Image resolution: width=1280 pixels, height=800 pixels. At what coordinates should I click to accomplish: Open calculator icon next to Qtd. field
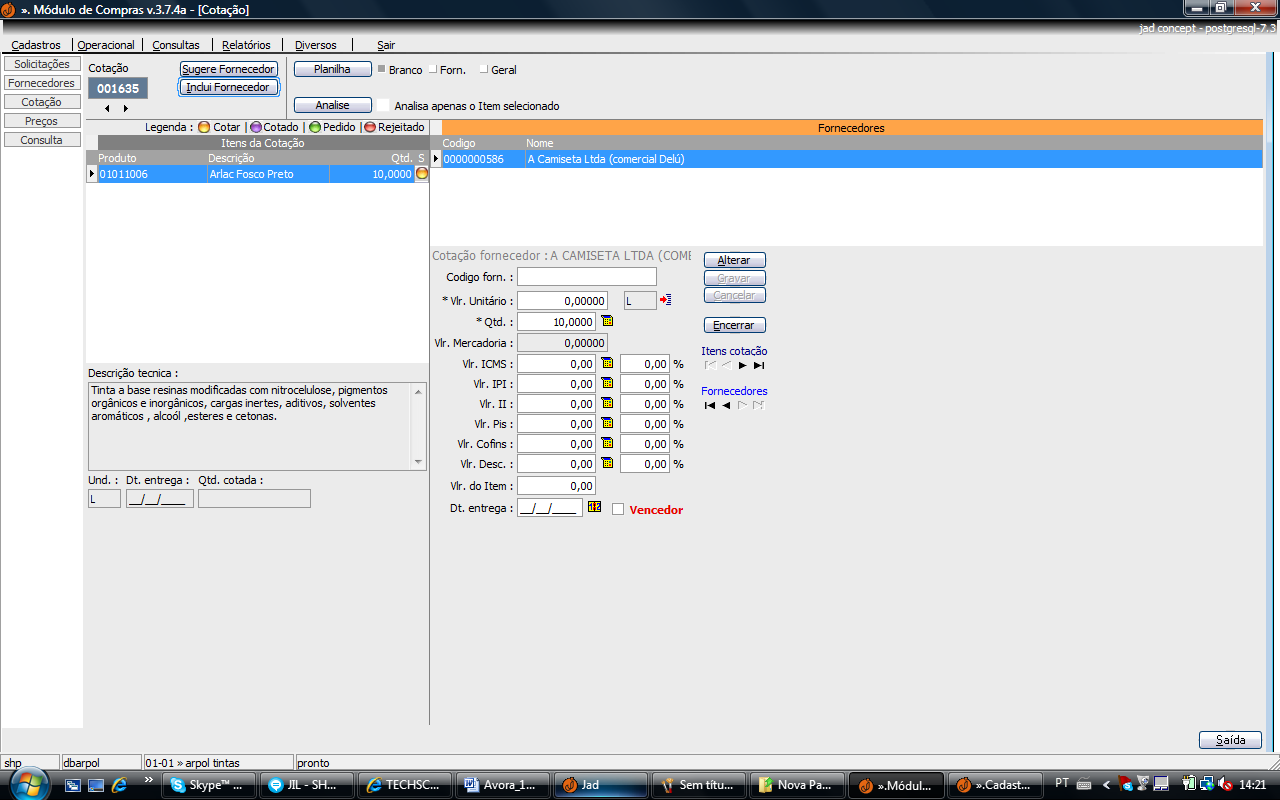tap(606, 321)
